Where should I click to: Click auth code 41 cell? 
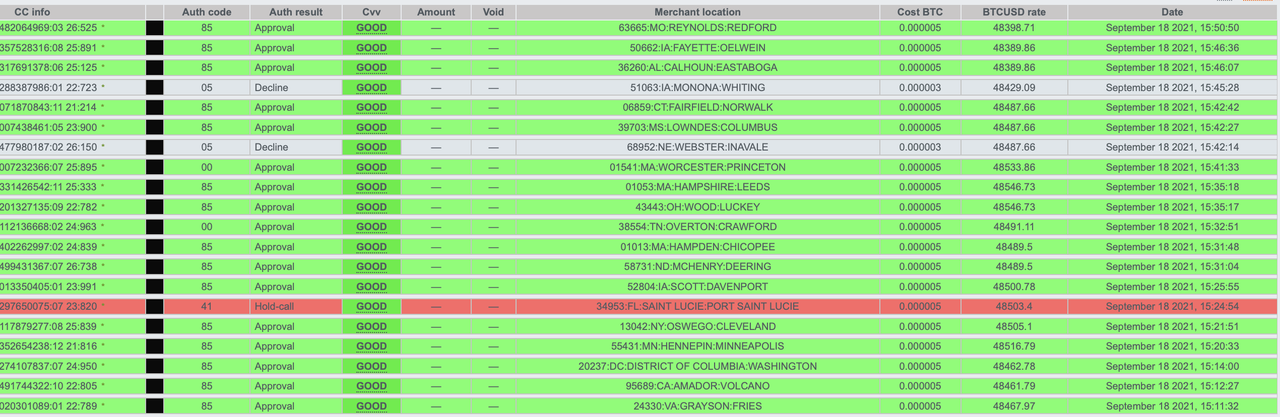tap(205, 306)
